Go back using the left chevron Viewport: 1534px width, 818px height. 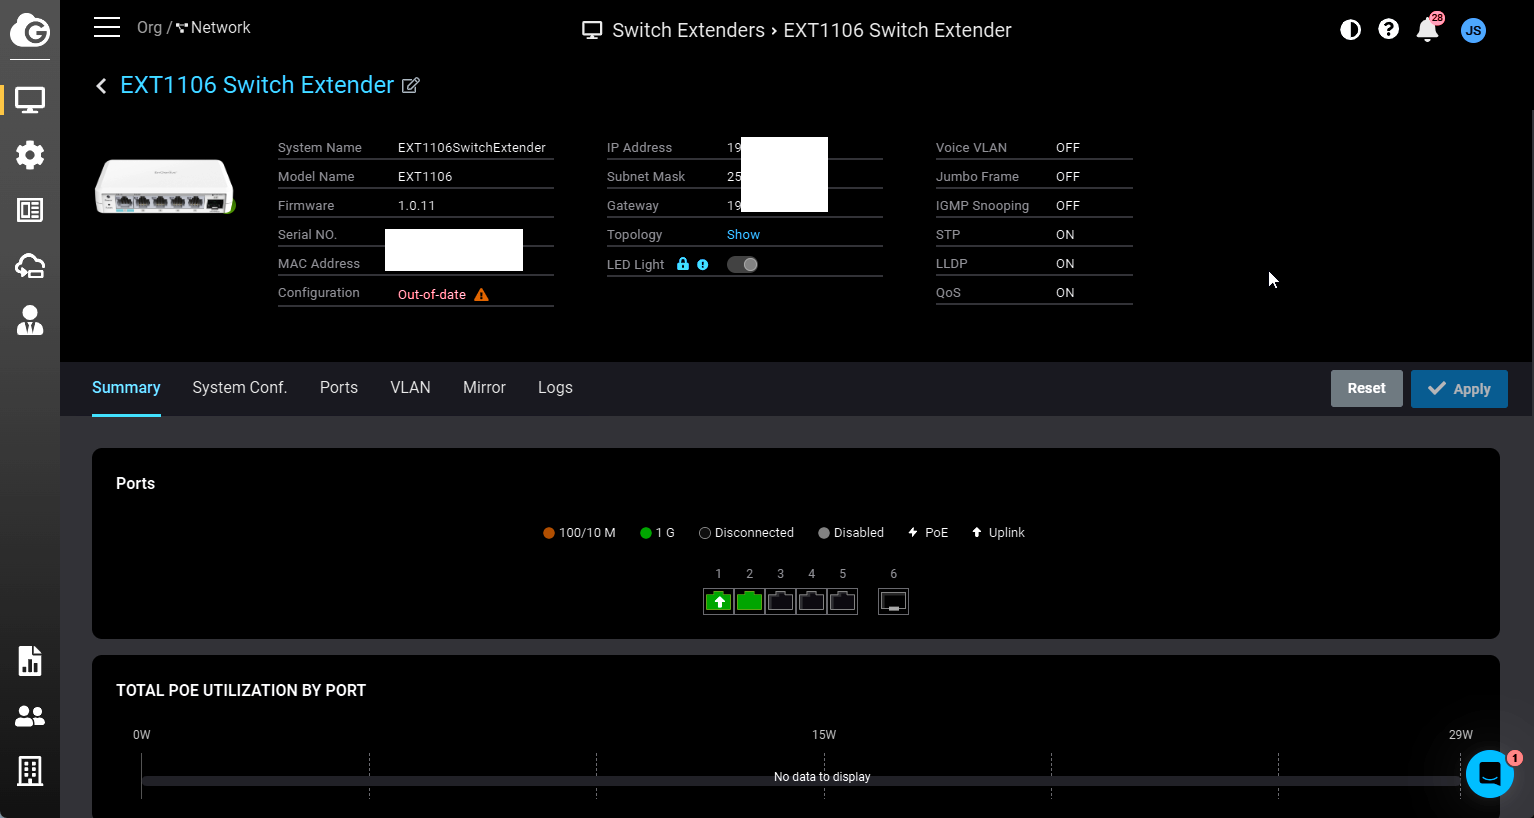101,86
